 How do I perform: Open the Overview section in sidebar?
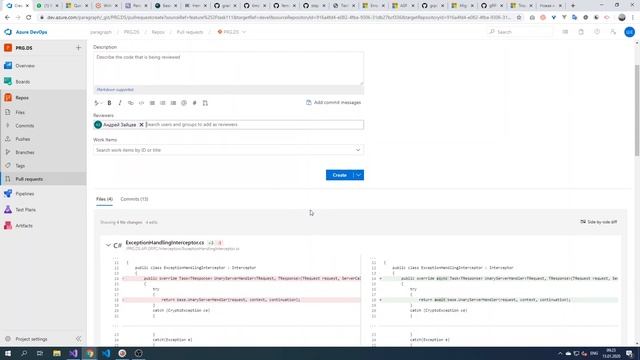pos(43,66)
